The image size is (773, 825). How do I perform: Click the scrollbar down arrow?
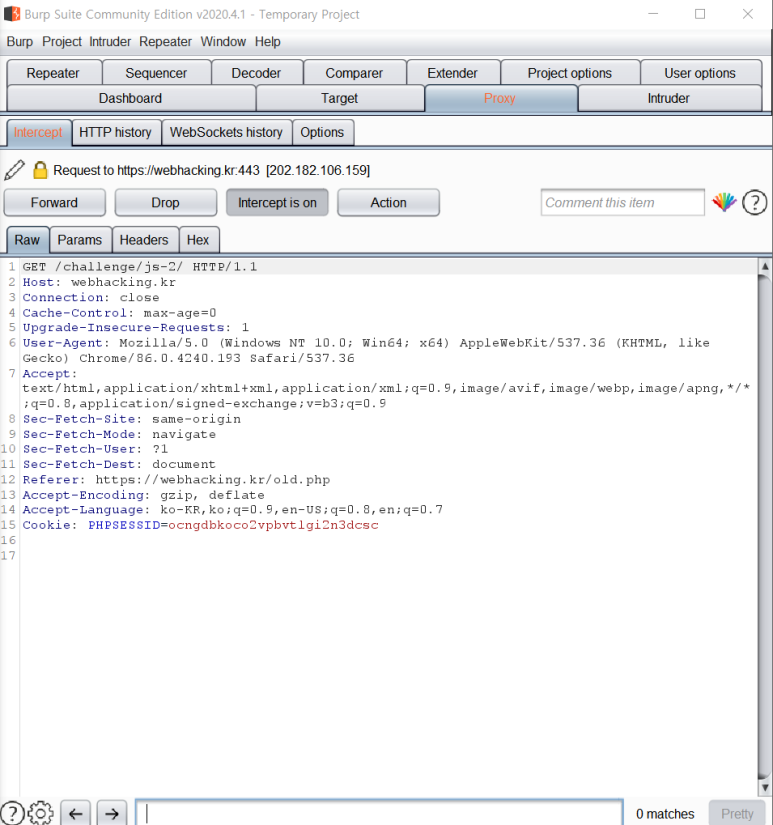click(765, 788)
